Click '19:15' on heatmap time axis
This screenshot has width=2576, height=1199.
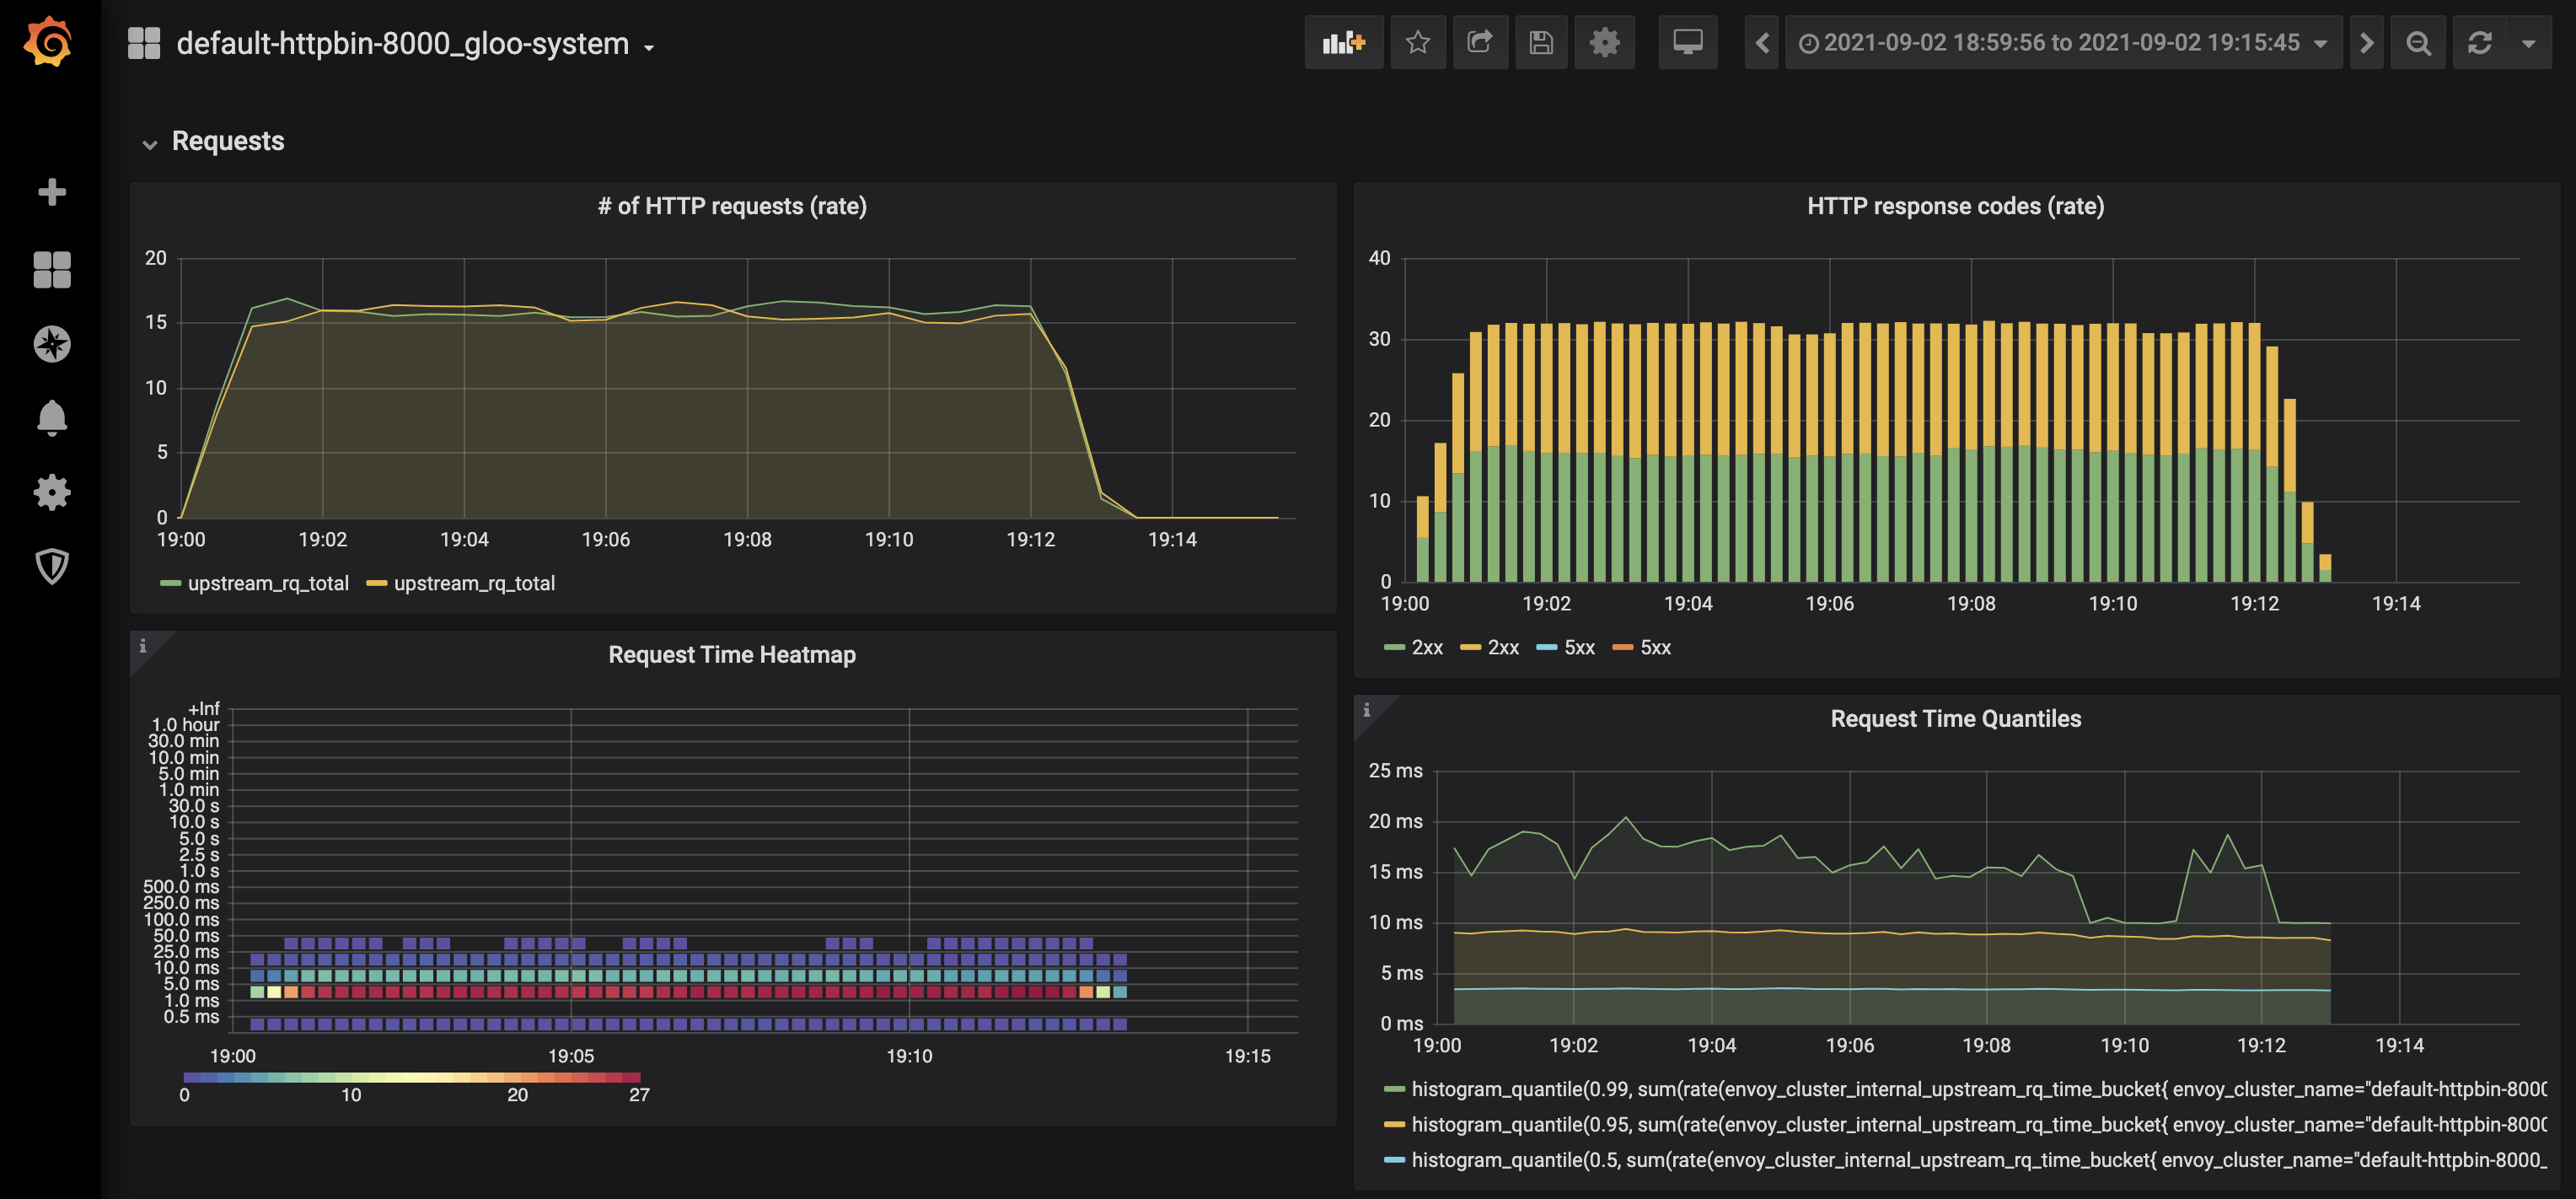(x=1247, y=1056)
